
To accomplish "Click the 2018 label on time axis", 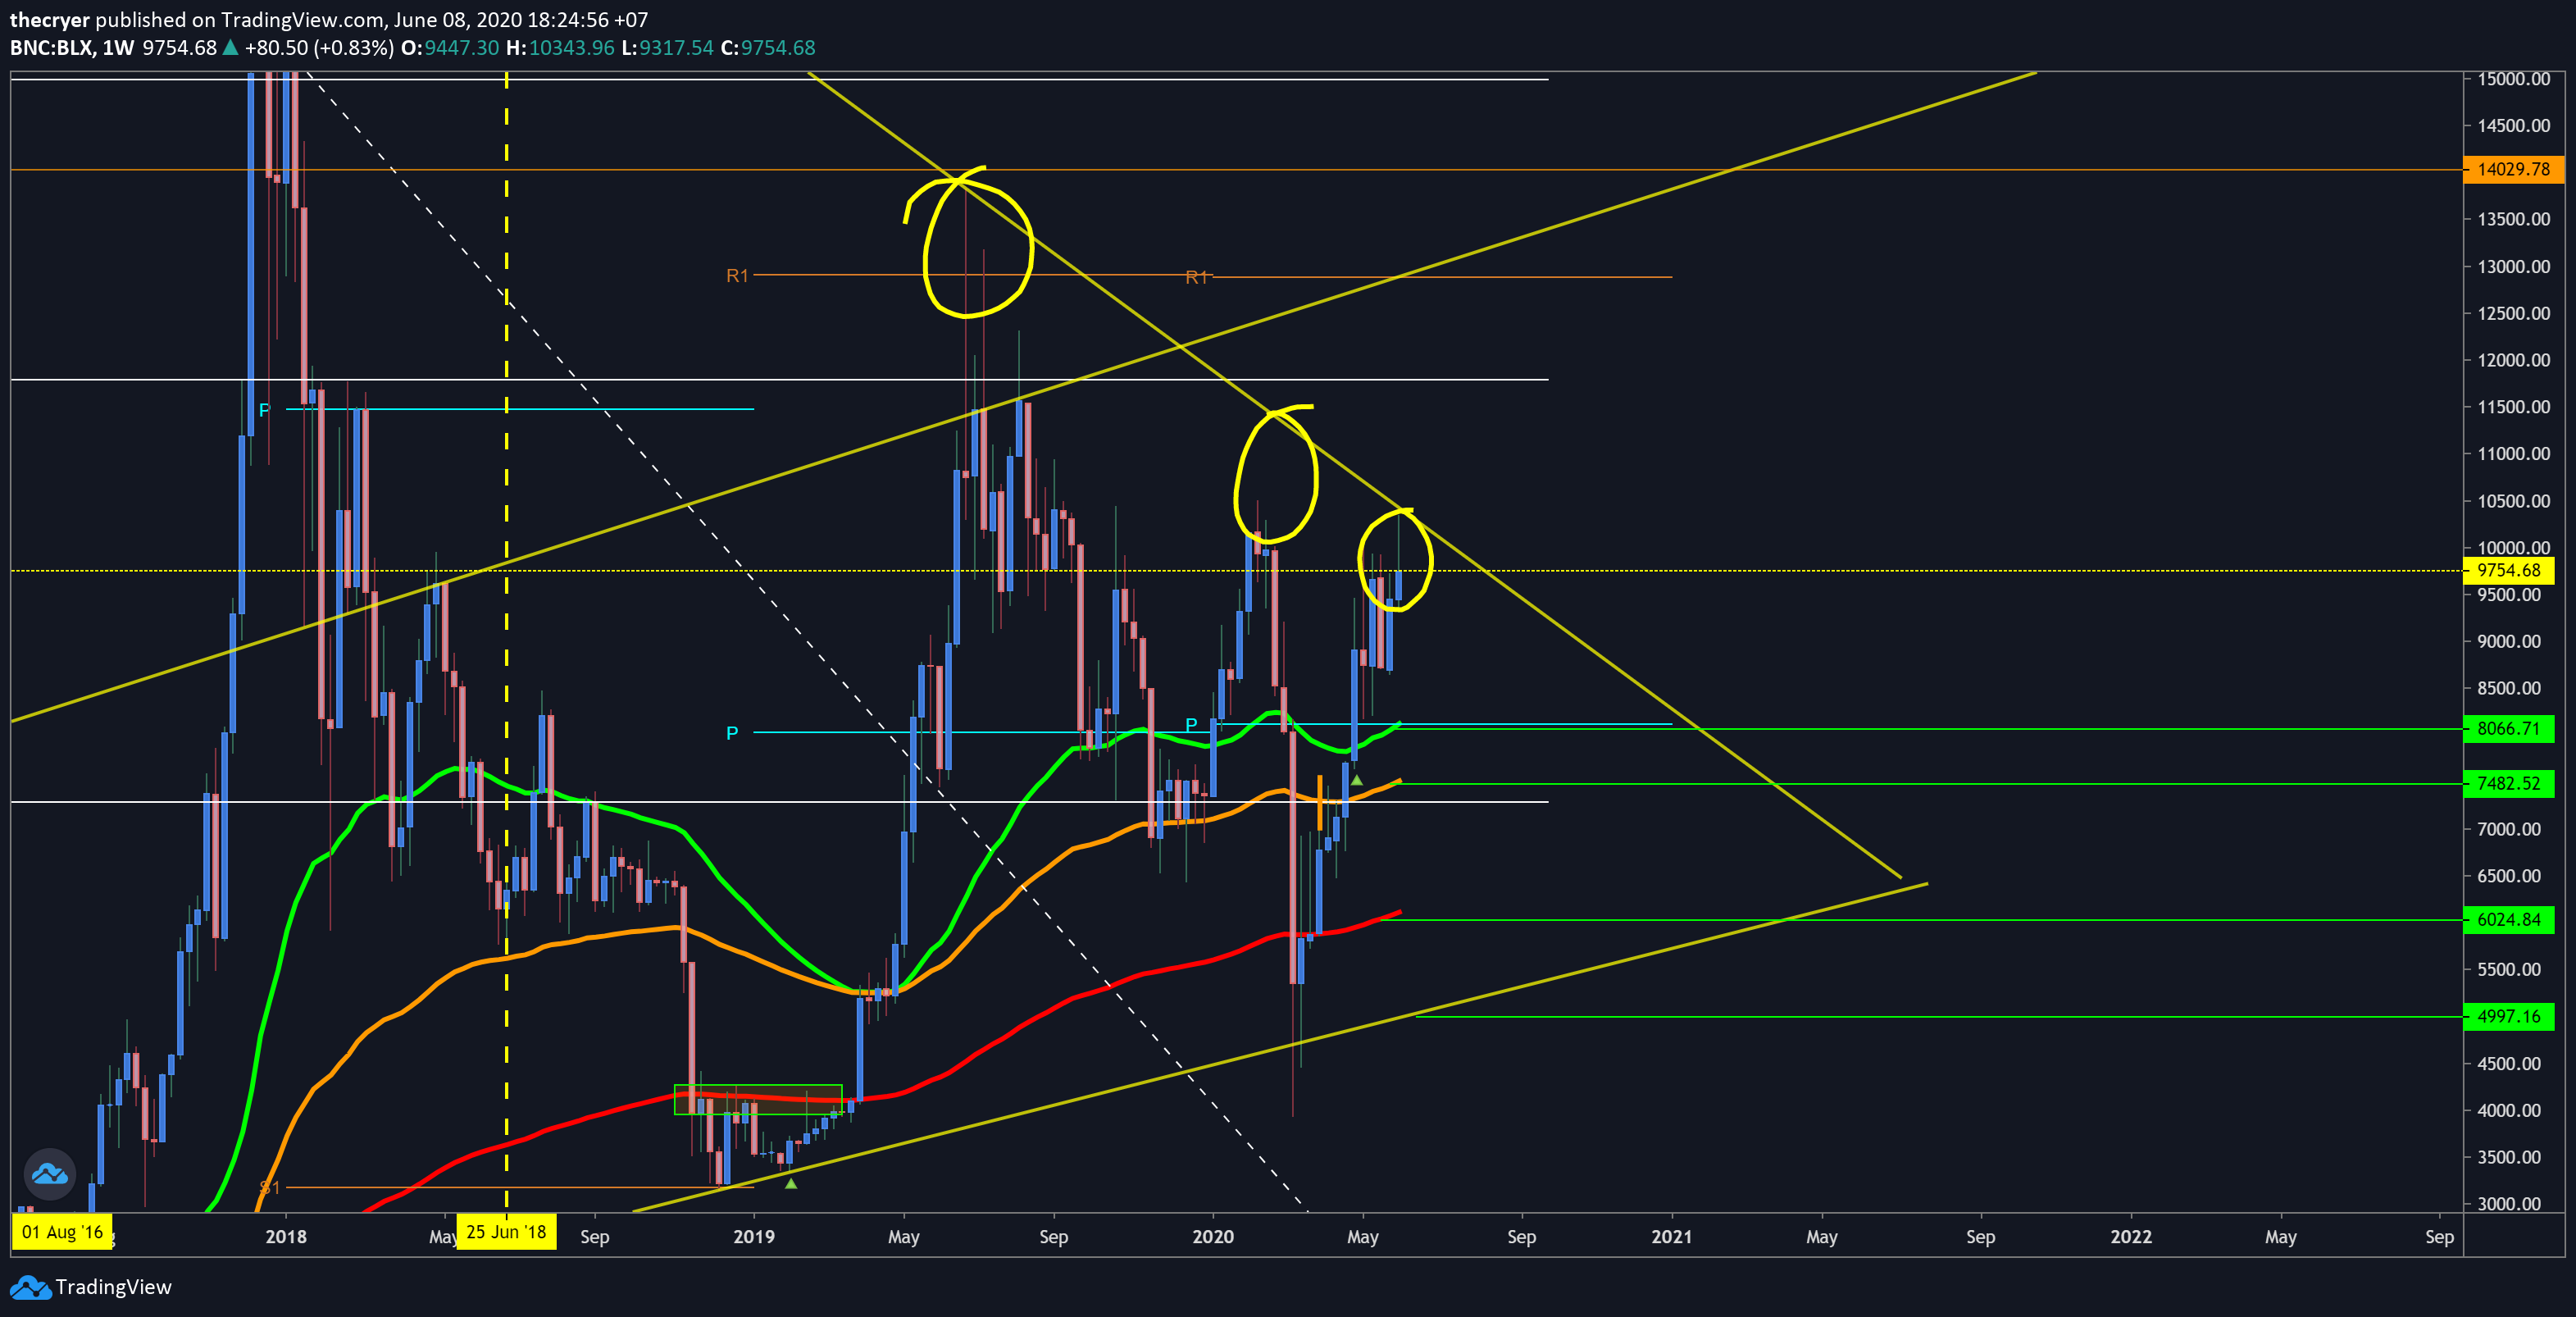I will coord(286,1237).
